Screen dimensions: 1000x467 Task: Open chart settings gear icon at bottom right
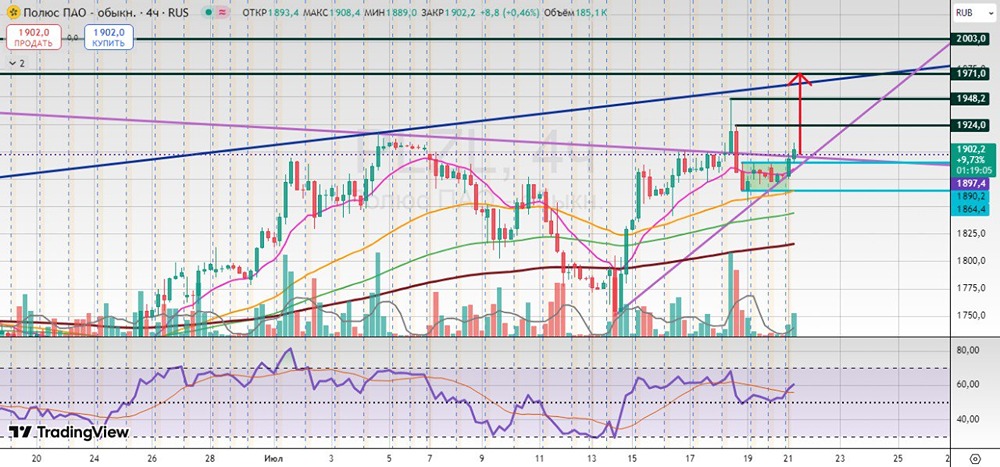974,459
